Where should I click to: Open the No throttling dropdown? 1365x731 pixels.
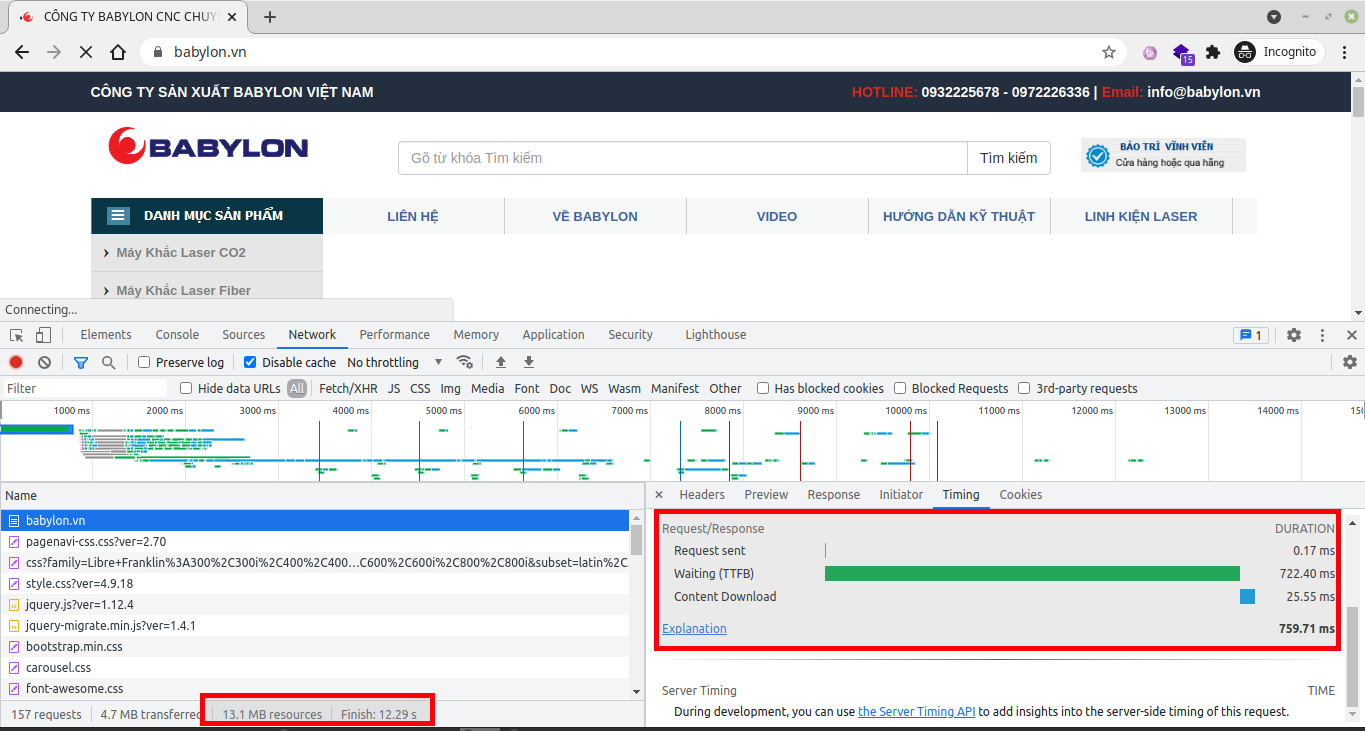396,362
